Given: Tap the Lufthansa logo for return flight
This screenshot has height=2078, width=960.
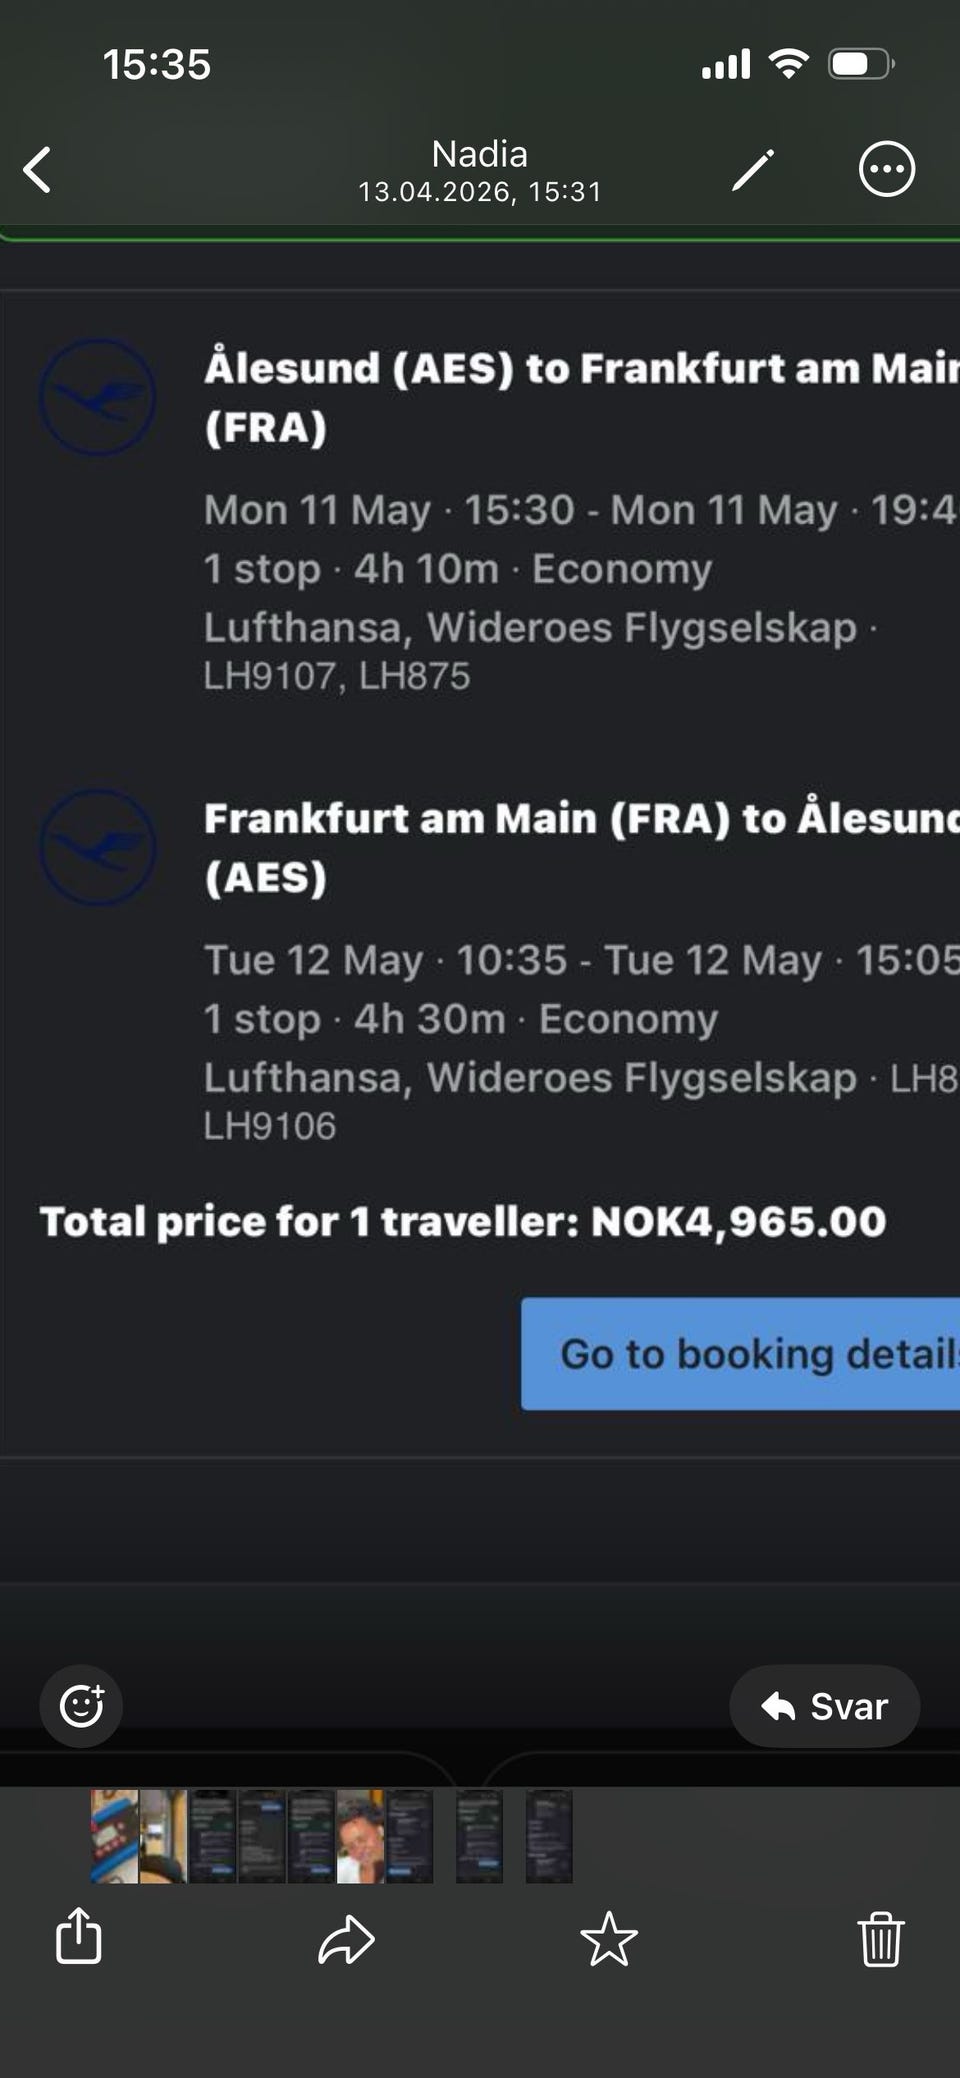Looking at the screenshot, I should [x=97, y=847].
